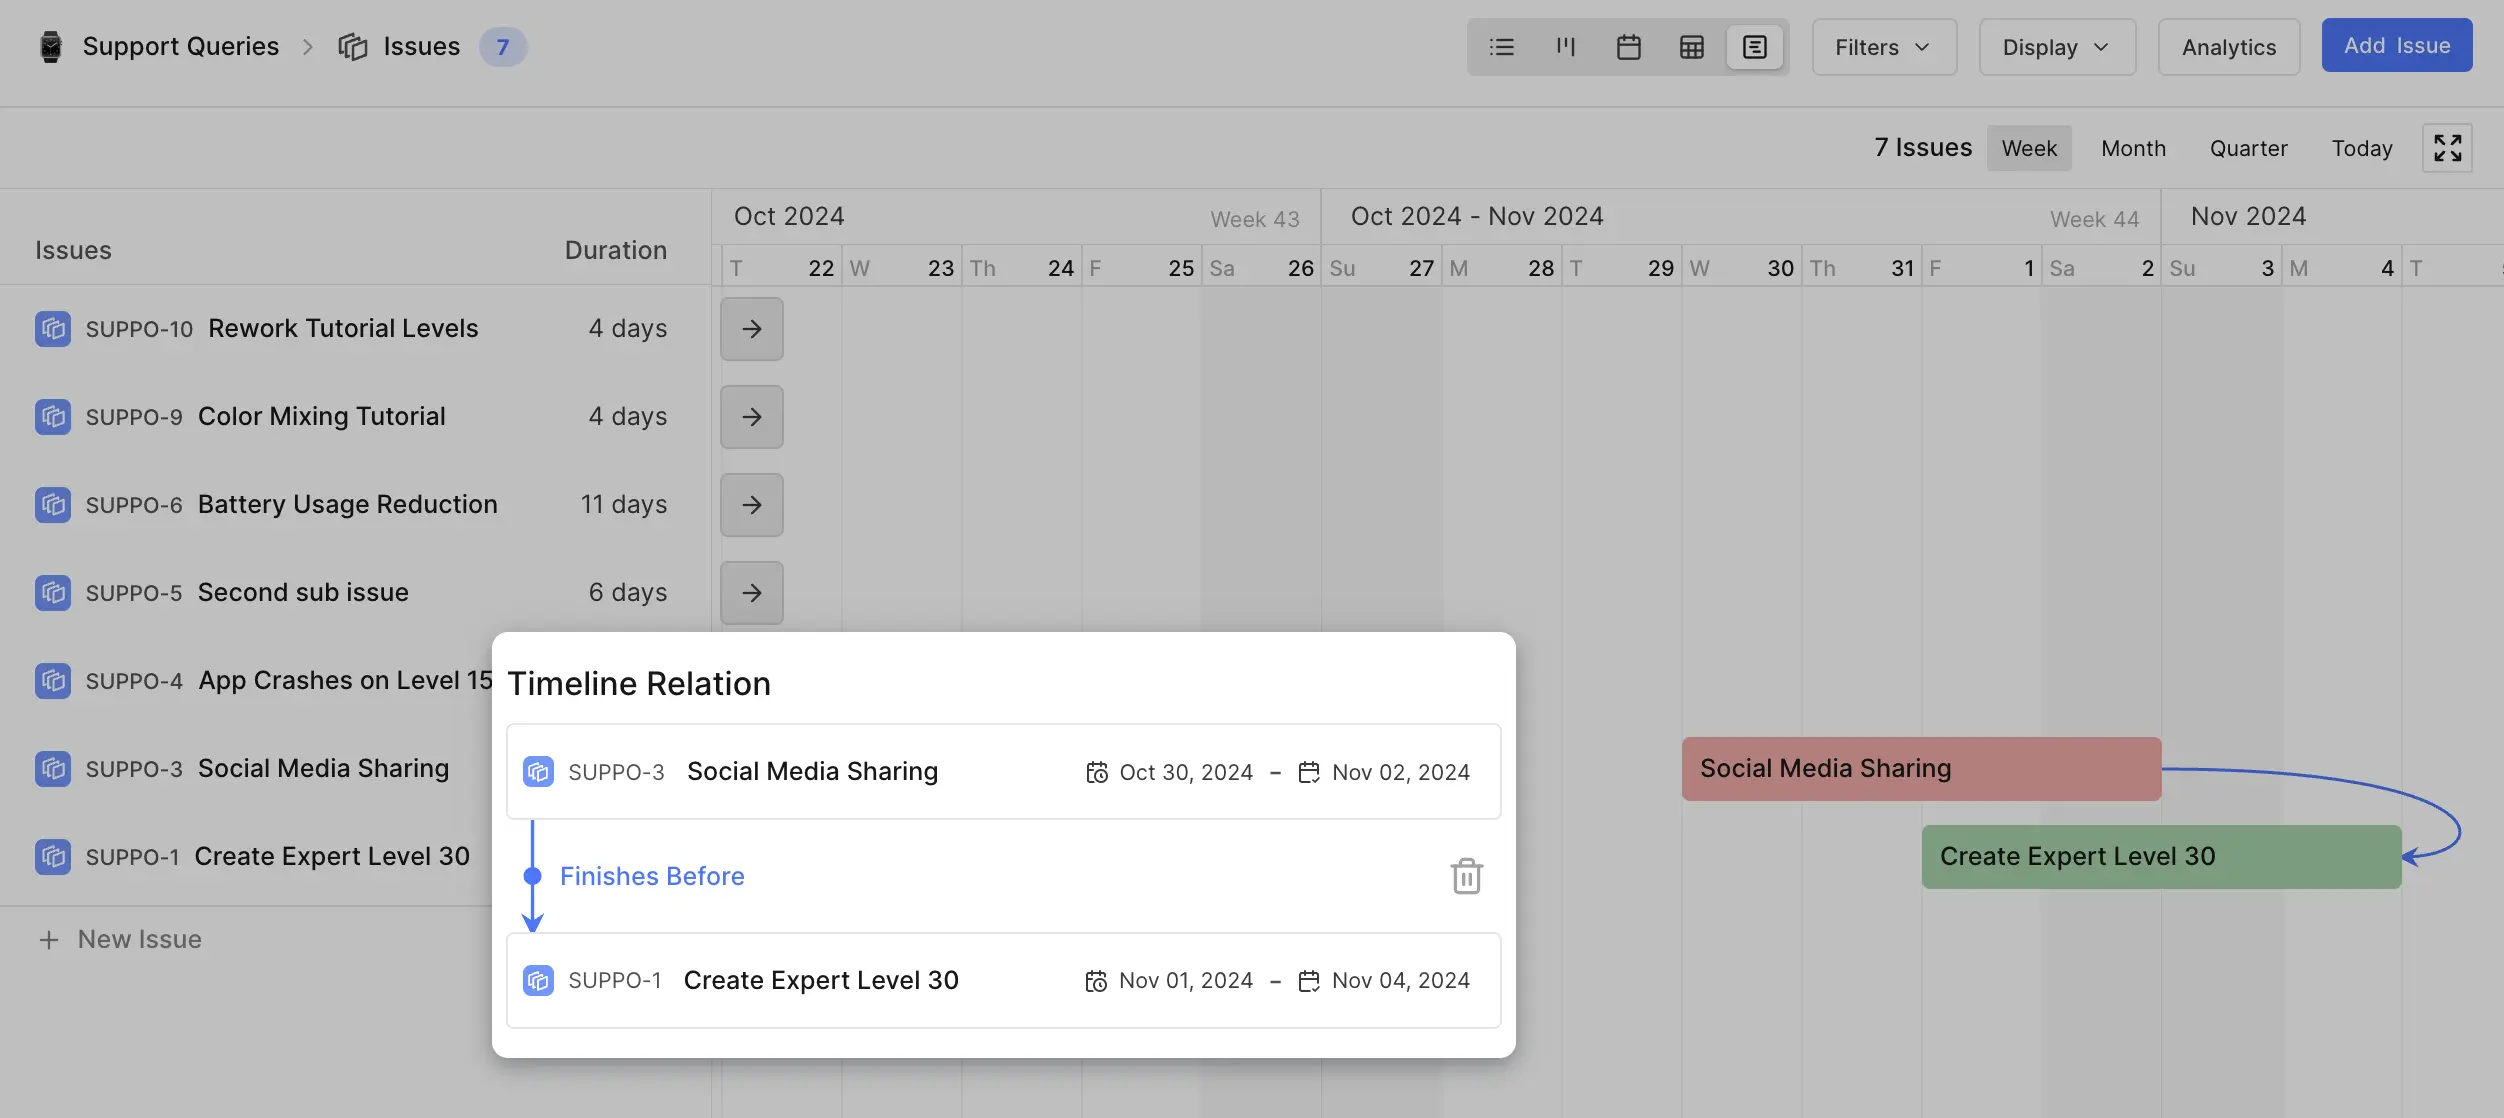Screen dimensions: 2504x1118
Task: Delete the Finishes Before relation
Action: tap(1464, 875)
